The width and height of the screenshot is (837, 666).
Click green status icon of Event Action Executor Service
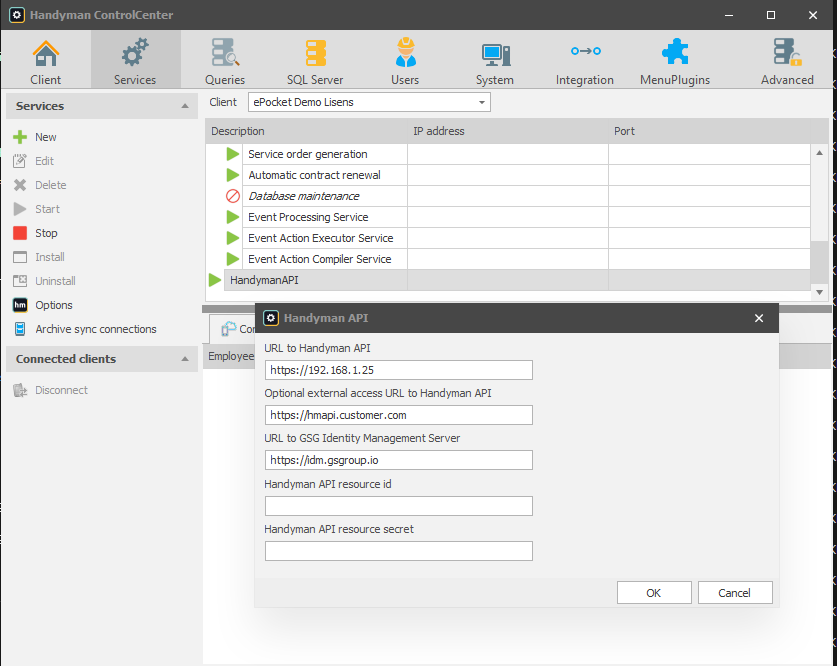[233, 238]
